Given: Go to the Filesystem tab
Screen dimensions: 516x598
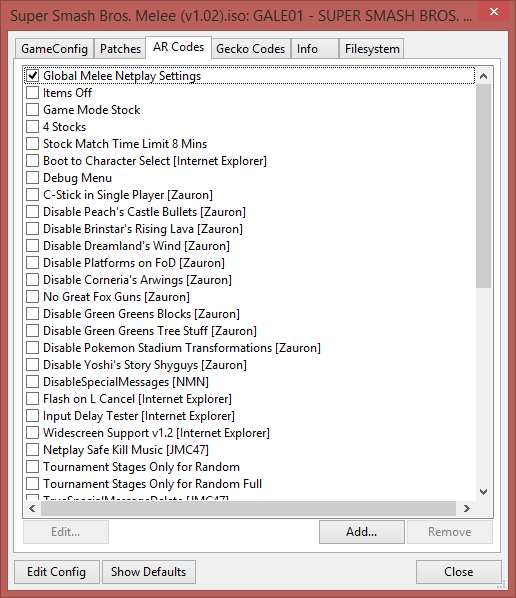Looking at the screenshot, I should (372, 49).
